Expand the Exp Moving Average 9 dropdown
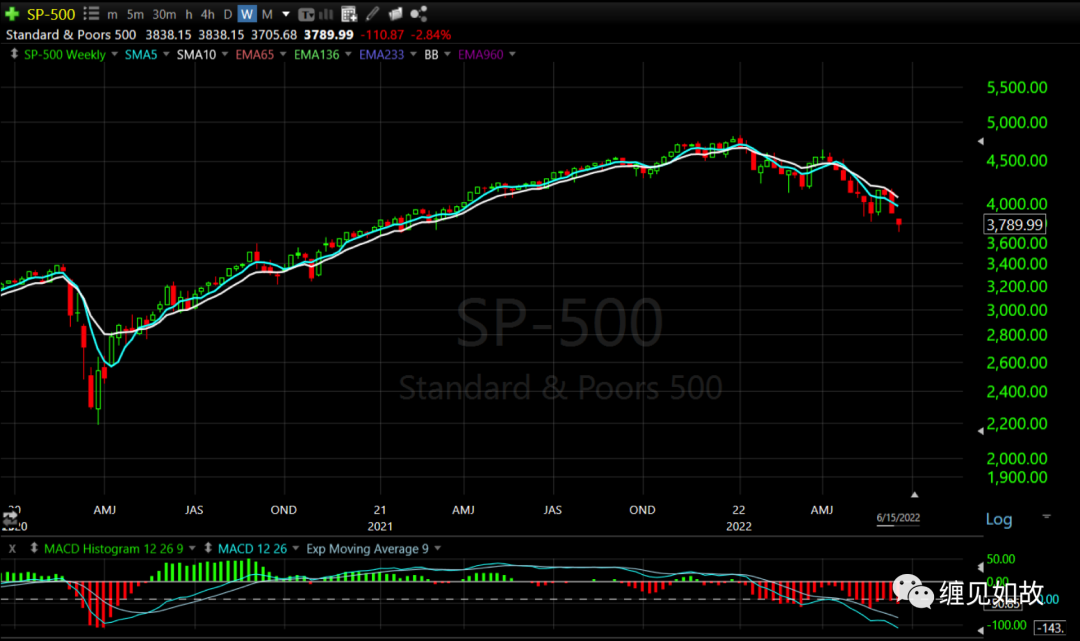Screen dimensions: 1080x641 pyautogui.click(x=437, y=548)
